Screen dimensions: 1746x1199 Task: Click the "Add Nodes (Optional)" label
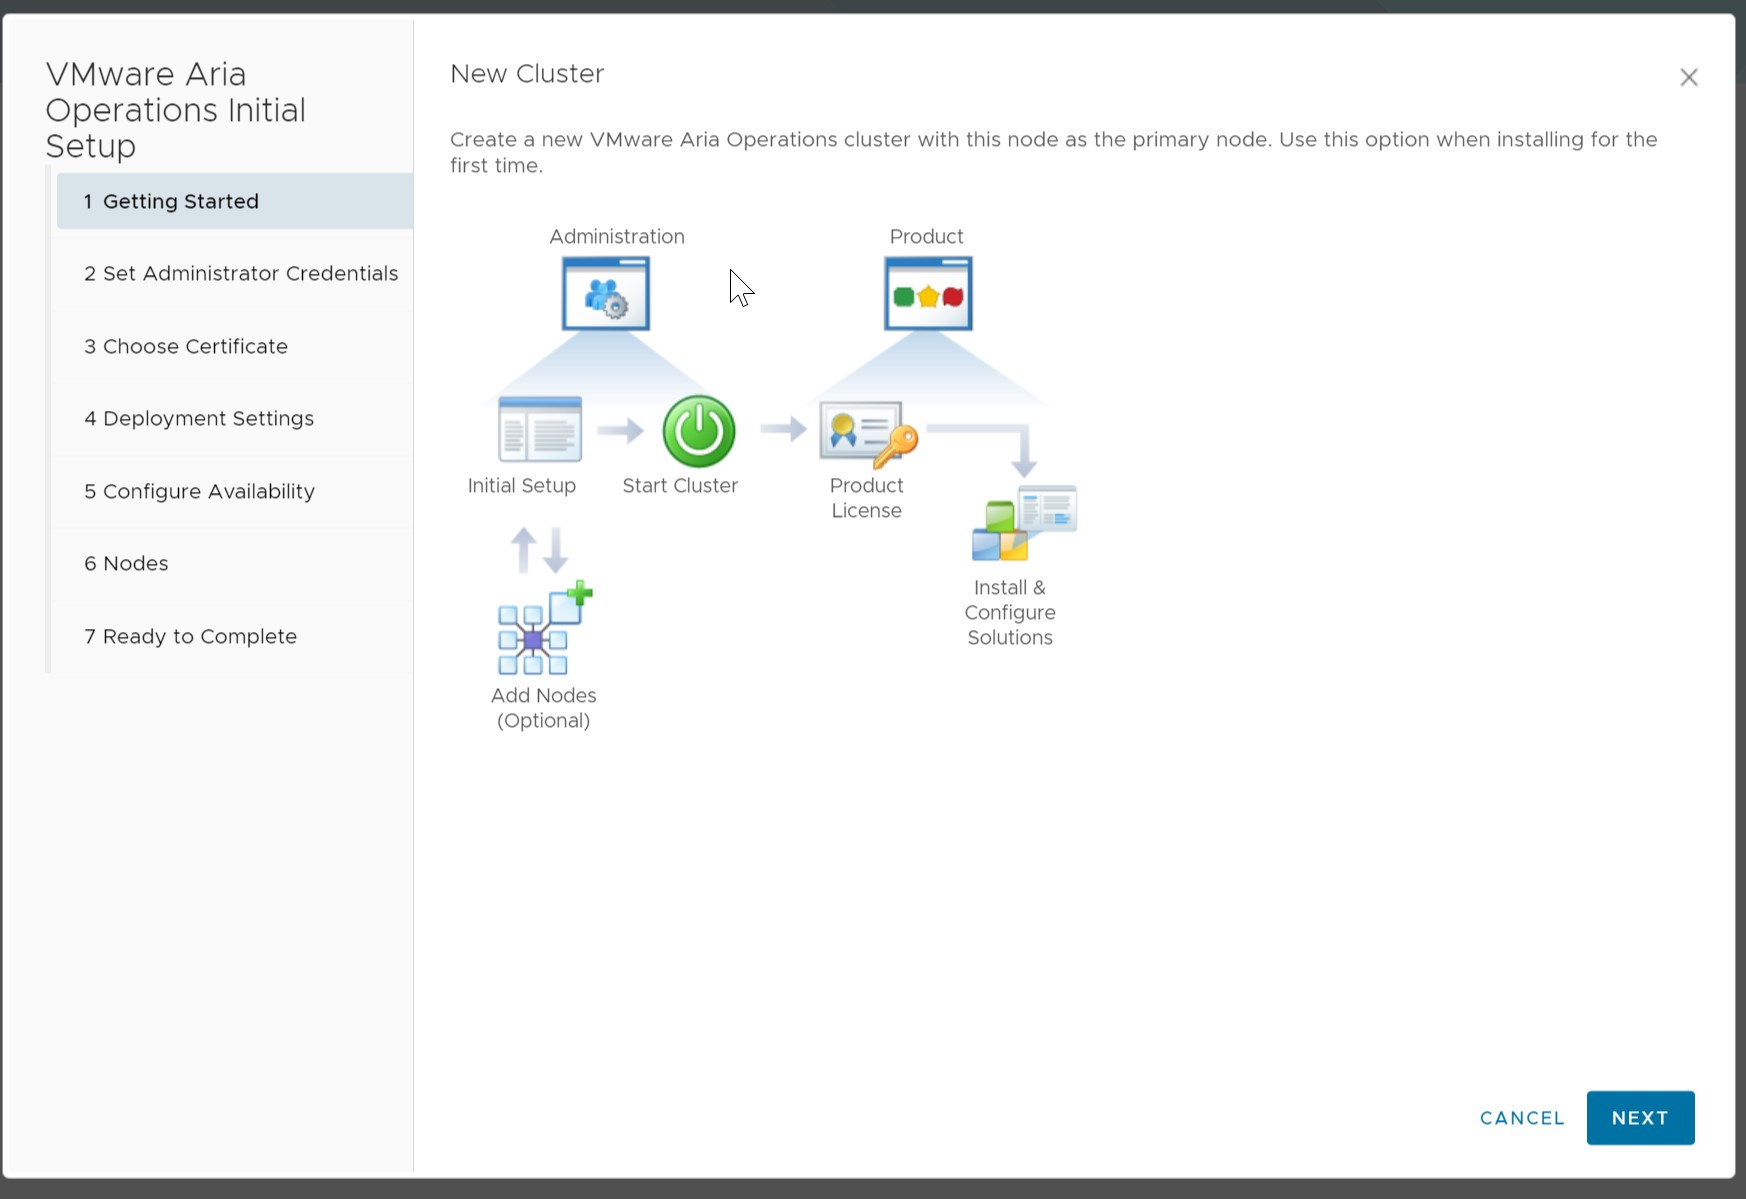pyautogui.click(x=544, y=708)
